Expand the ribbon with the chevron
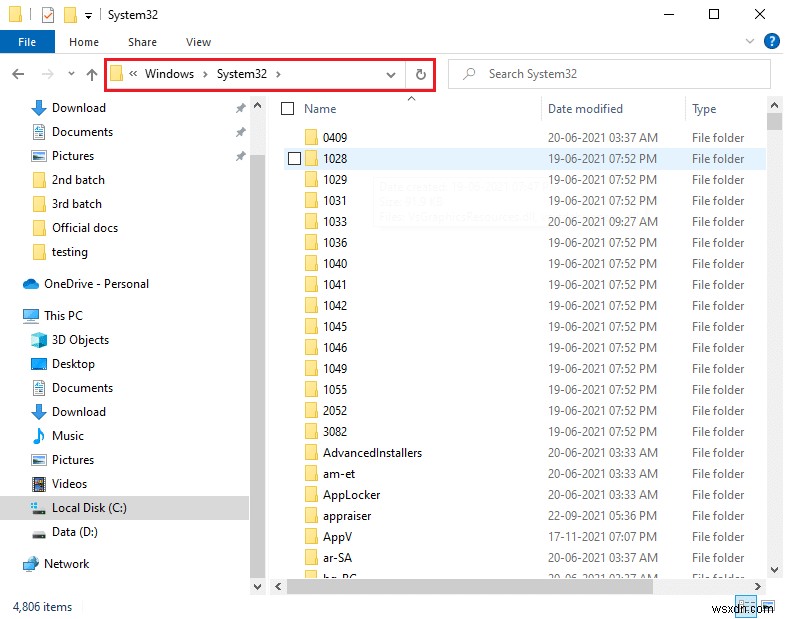 (749, 41)
